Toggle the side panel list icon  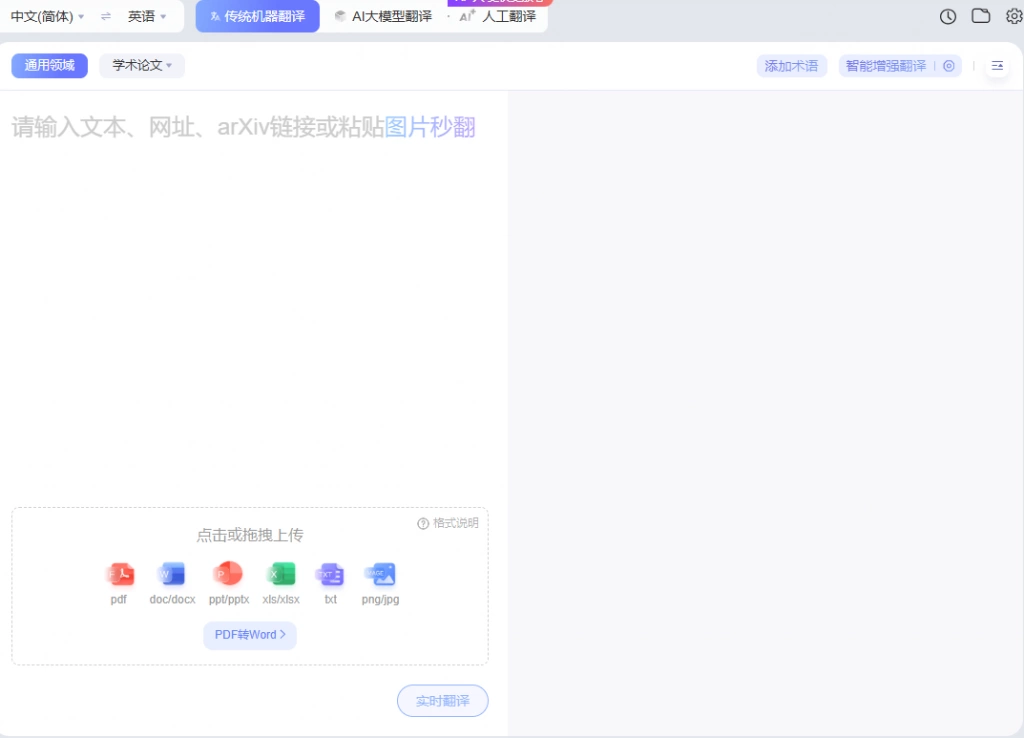[x=997, y=66]
